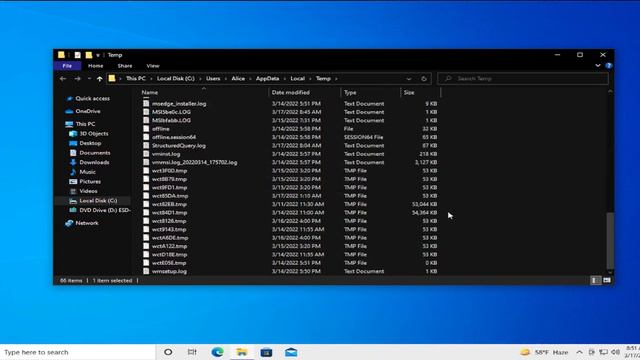
Task: Open the File ribbon tab
Action: [x=67, y=66]
